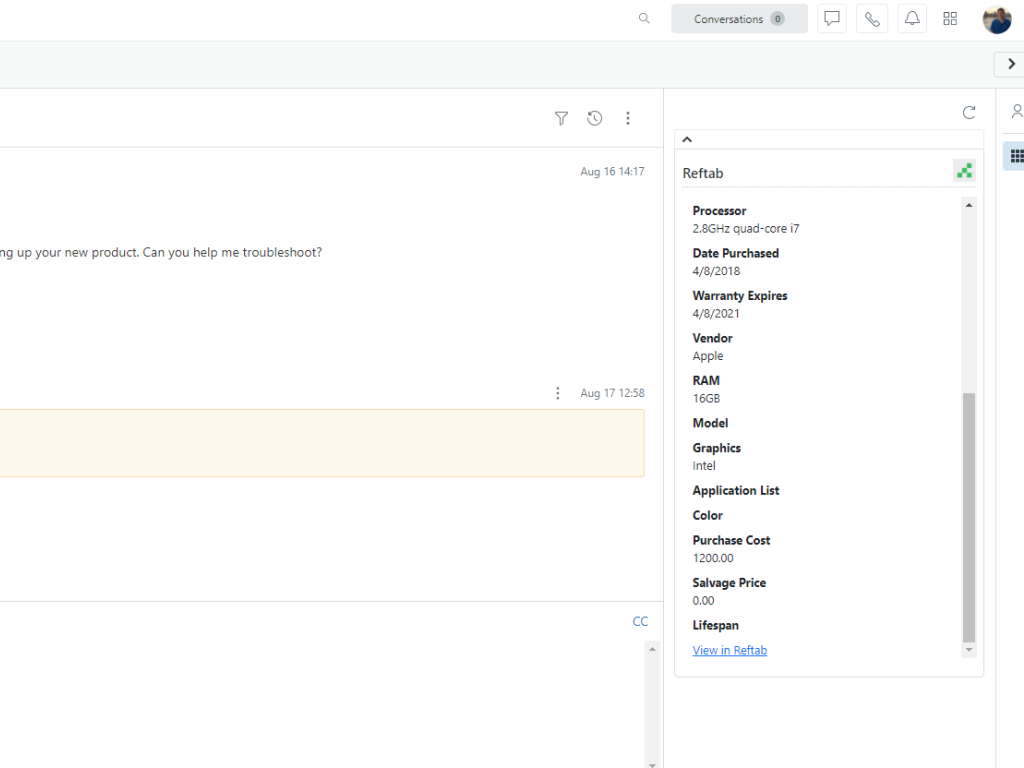Viewport: 1024px width, 768px height.
Task: Open the Conversations panel button
Action: coord(739,19)
